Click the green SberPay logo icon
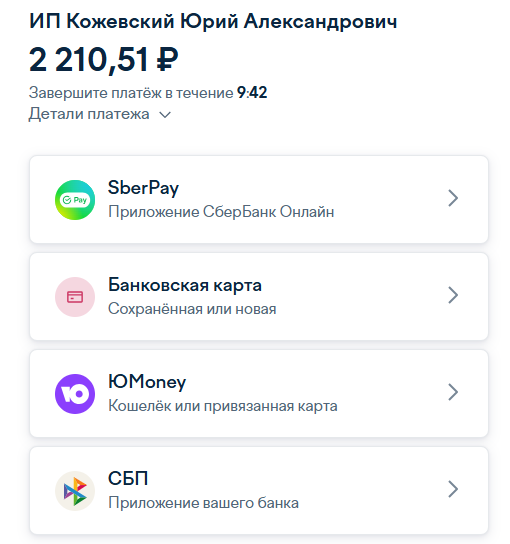This screenshot has width=510, height=544. [x=75, y=200]
